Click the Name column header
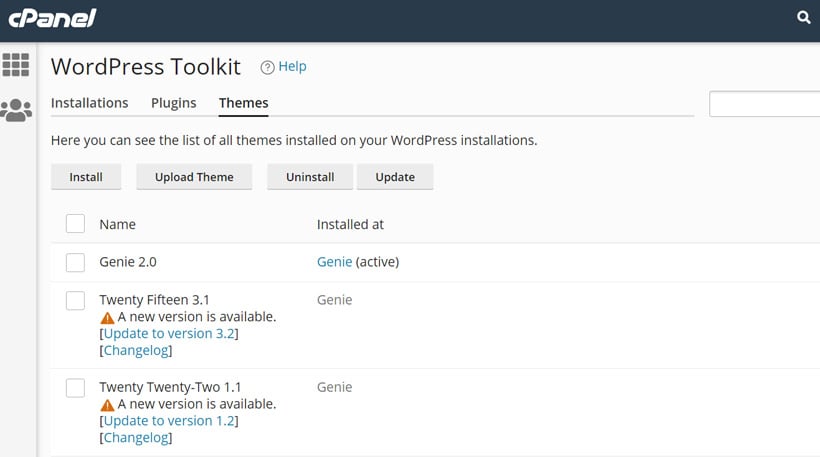Image resolution: width=820 pixels, height=457 pixels. pyautogui.click(x=118, y=224)
